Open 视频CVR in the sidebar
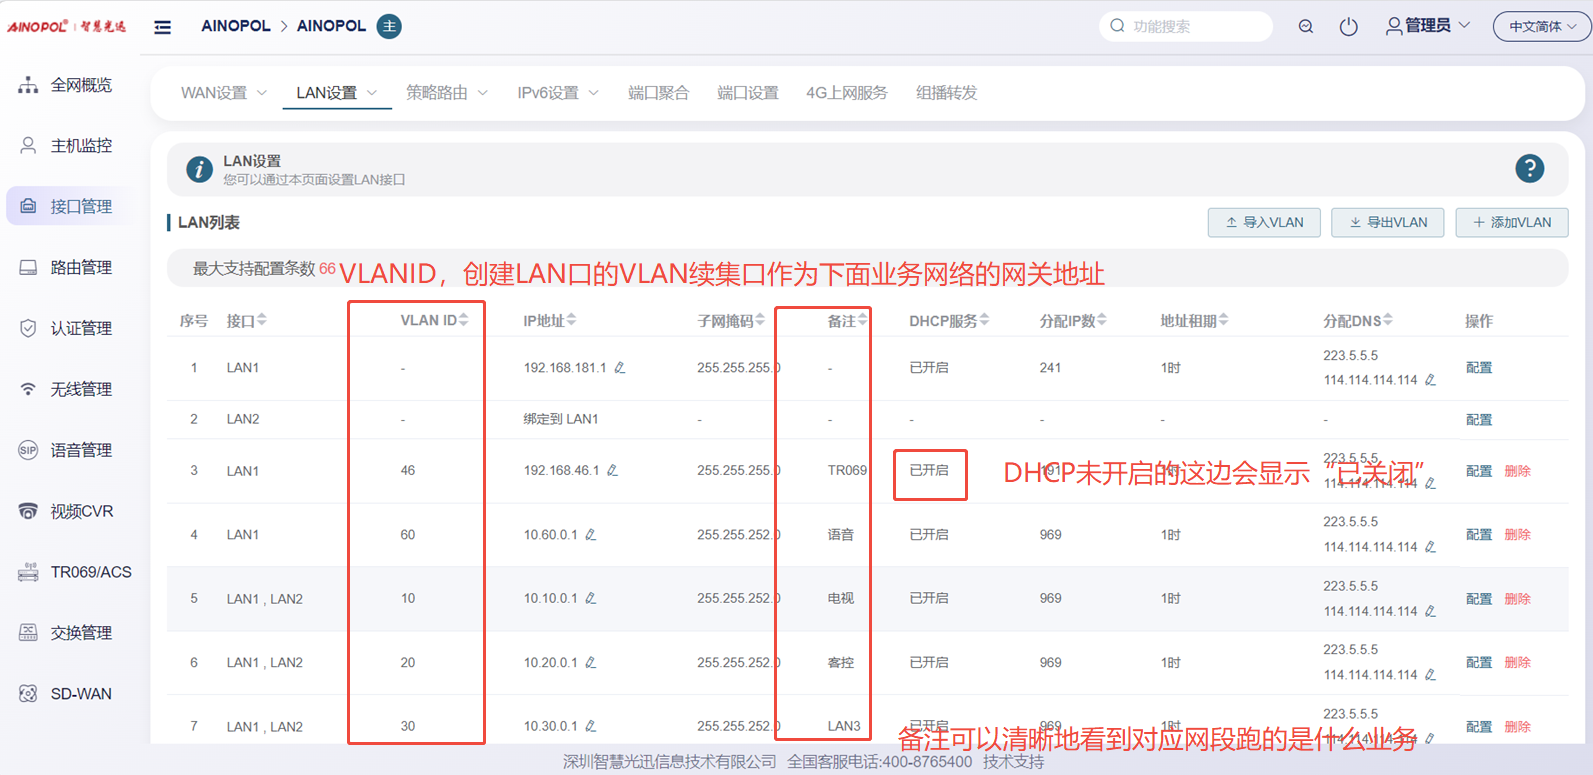Screen dimensions: 1593x775 pos(81,511)
